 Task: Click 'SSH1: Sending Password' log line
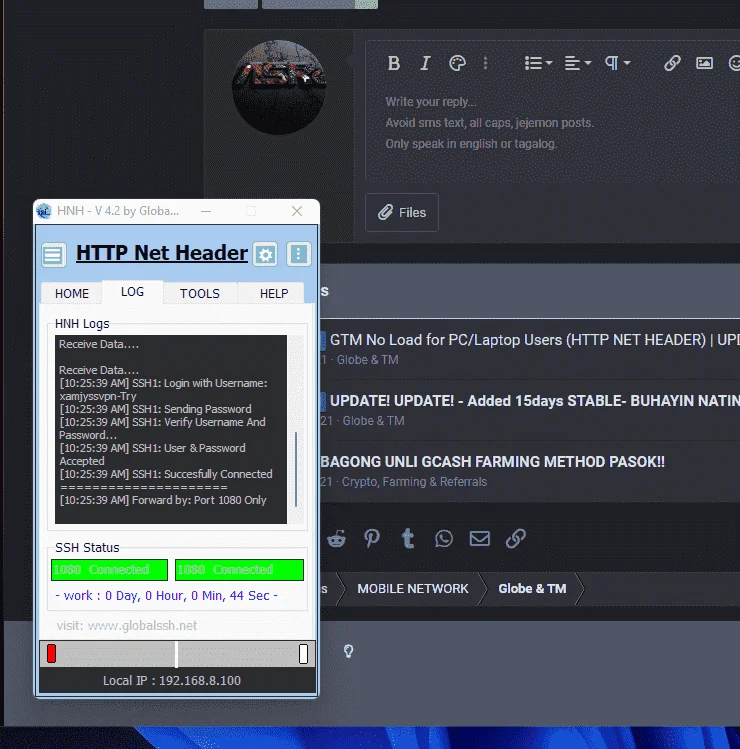(x=155, y=409)
